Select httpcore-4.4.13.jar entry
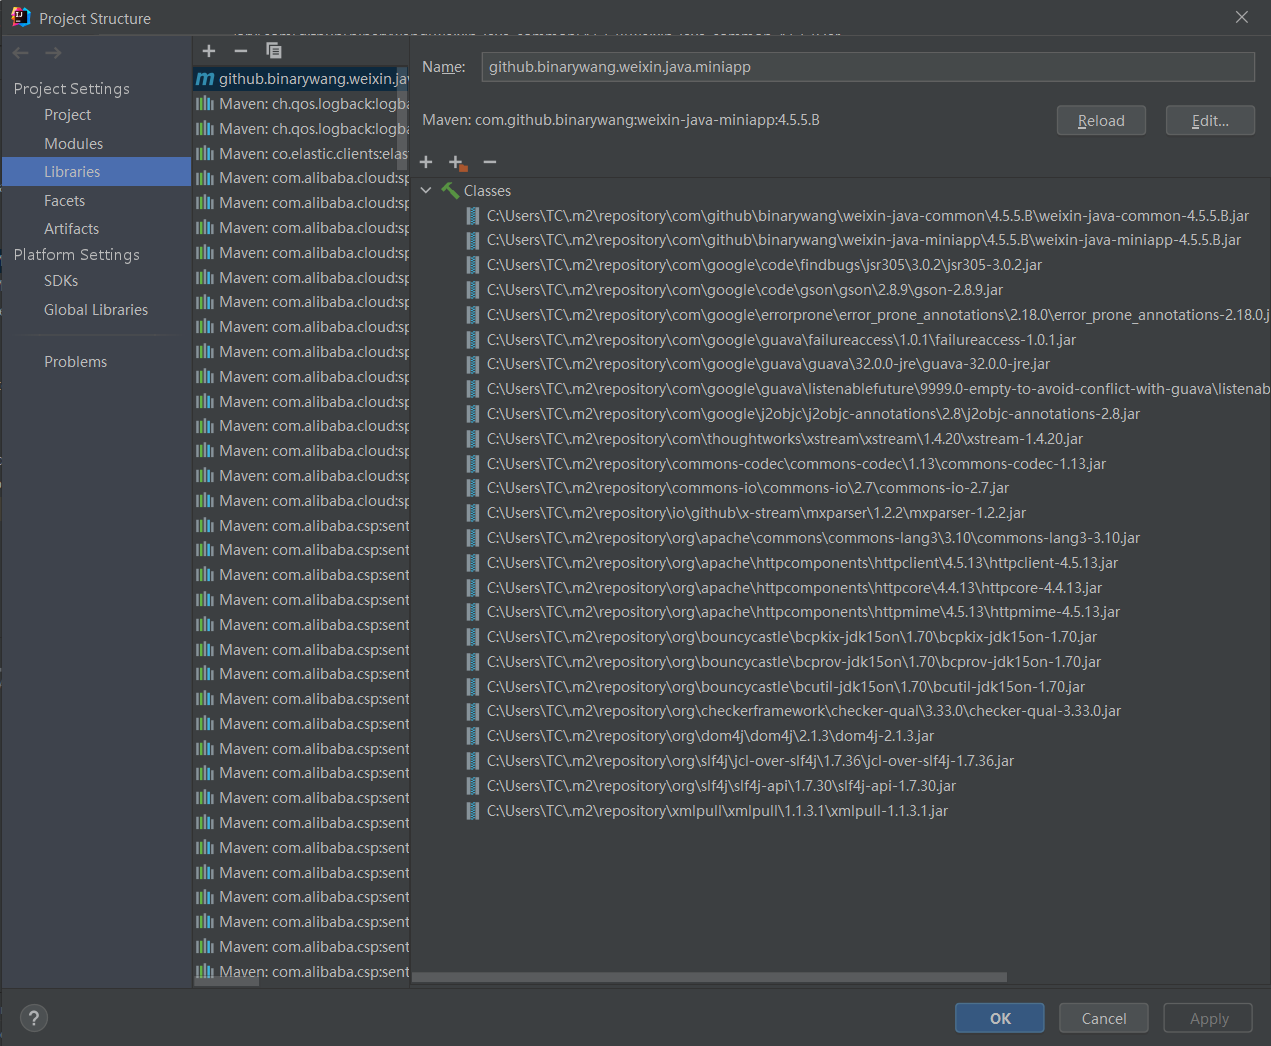Image resolution: width=1271 pixels, height=1046 pixels. coord(785,588)
